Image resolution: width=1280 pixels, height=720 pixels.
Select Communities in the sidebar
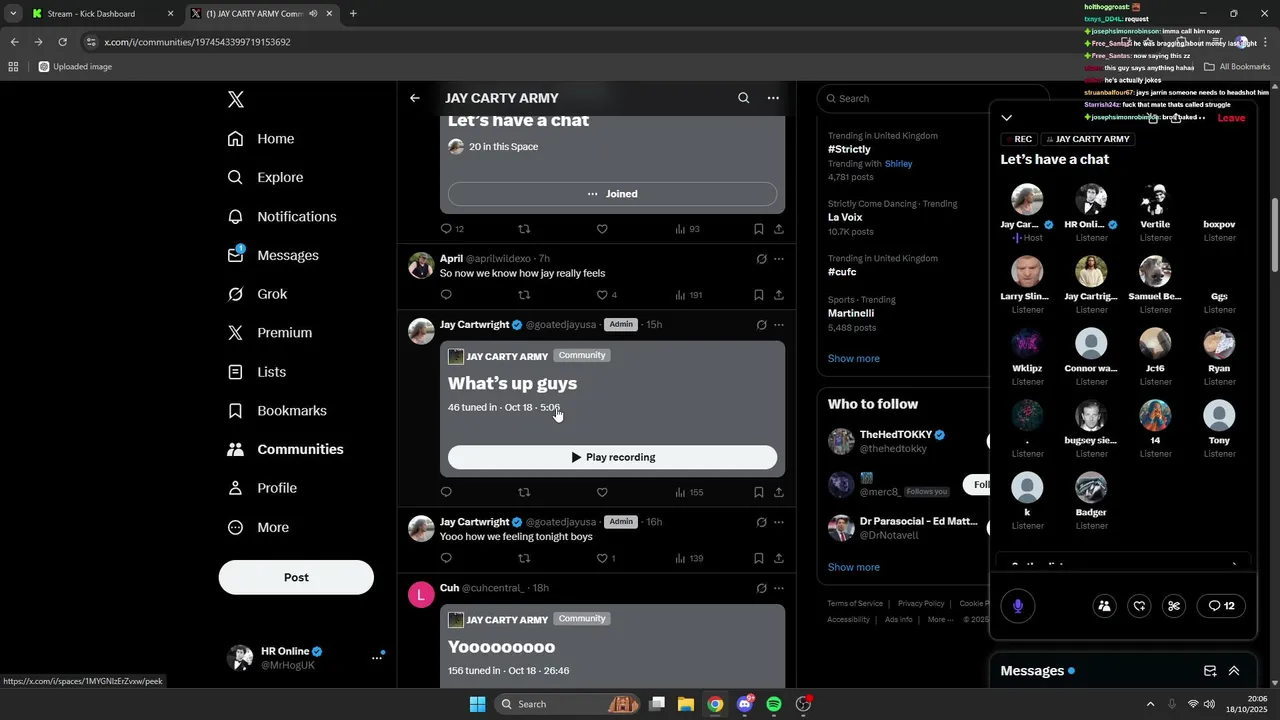point(285,449)
